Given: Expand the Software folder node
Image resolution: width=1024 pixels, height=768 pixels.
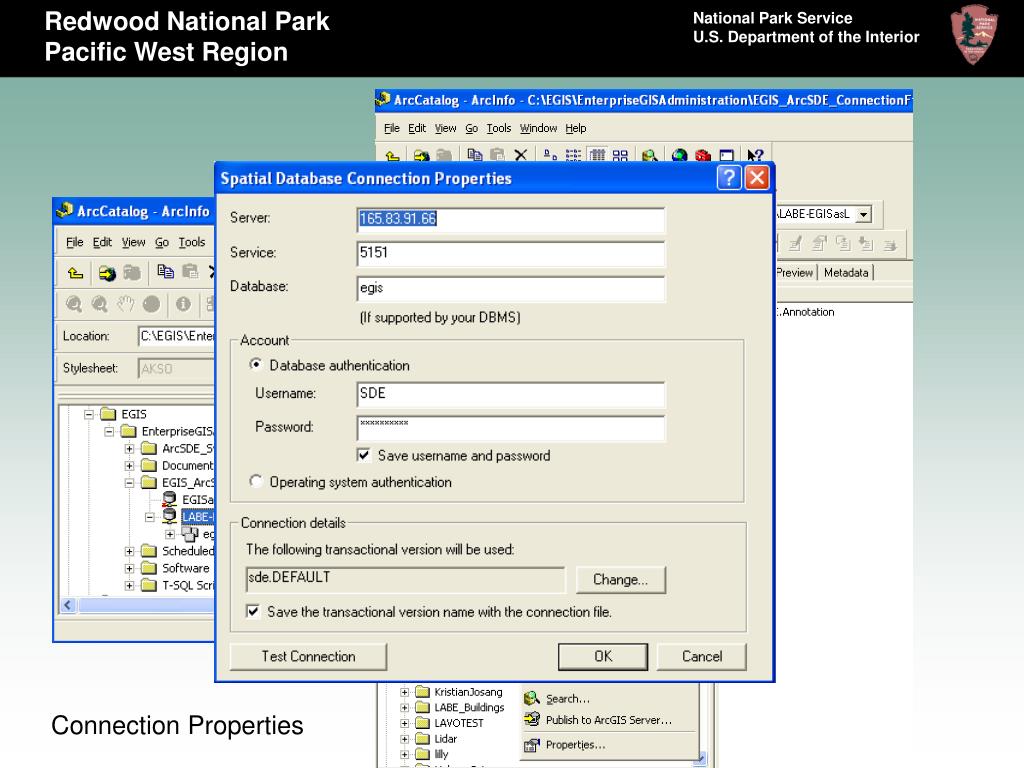Looking at the screenshot, I should (x=129, y=568).
